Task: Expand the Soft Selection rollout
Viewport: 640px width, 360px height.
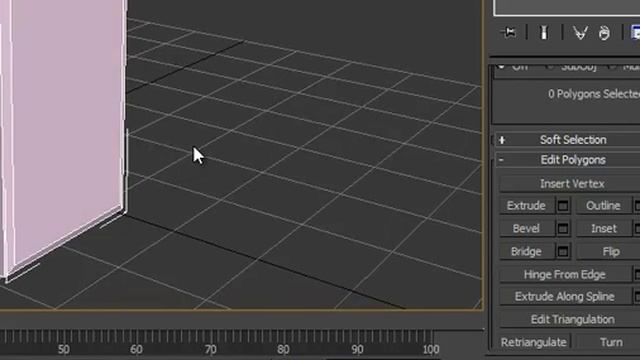Action: tap(568, 140)
